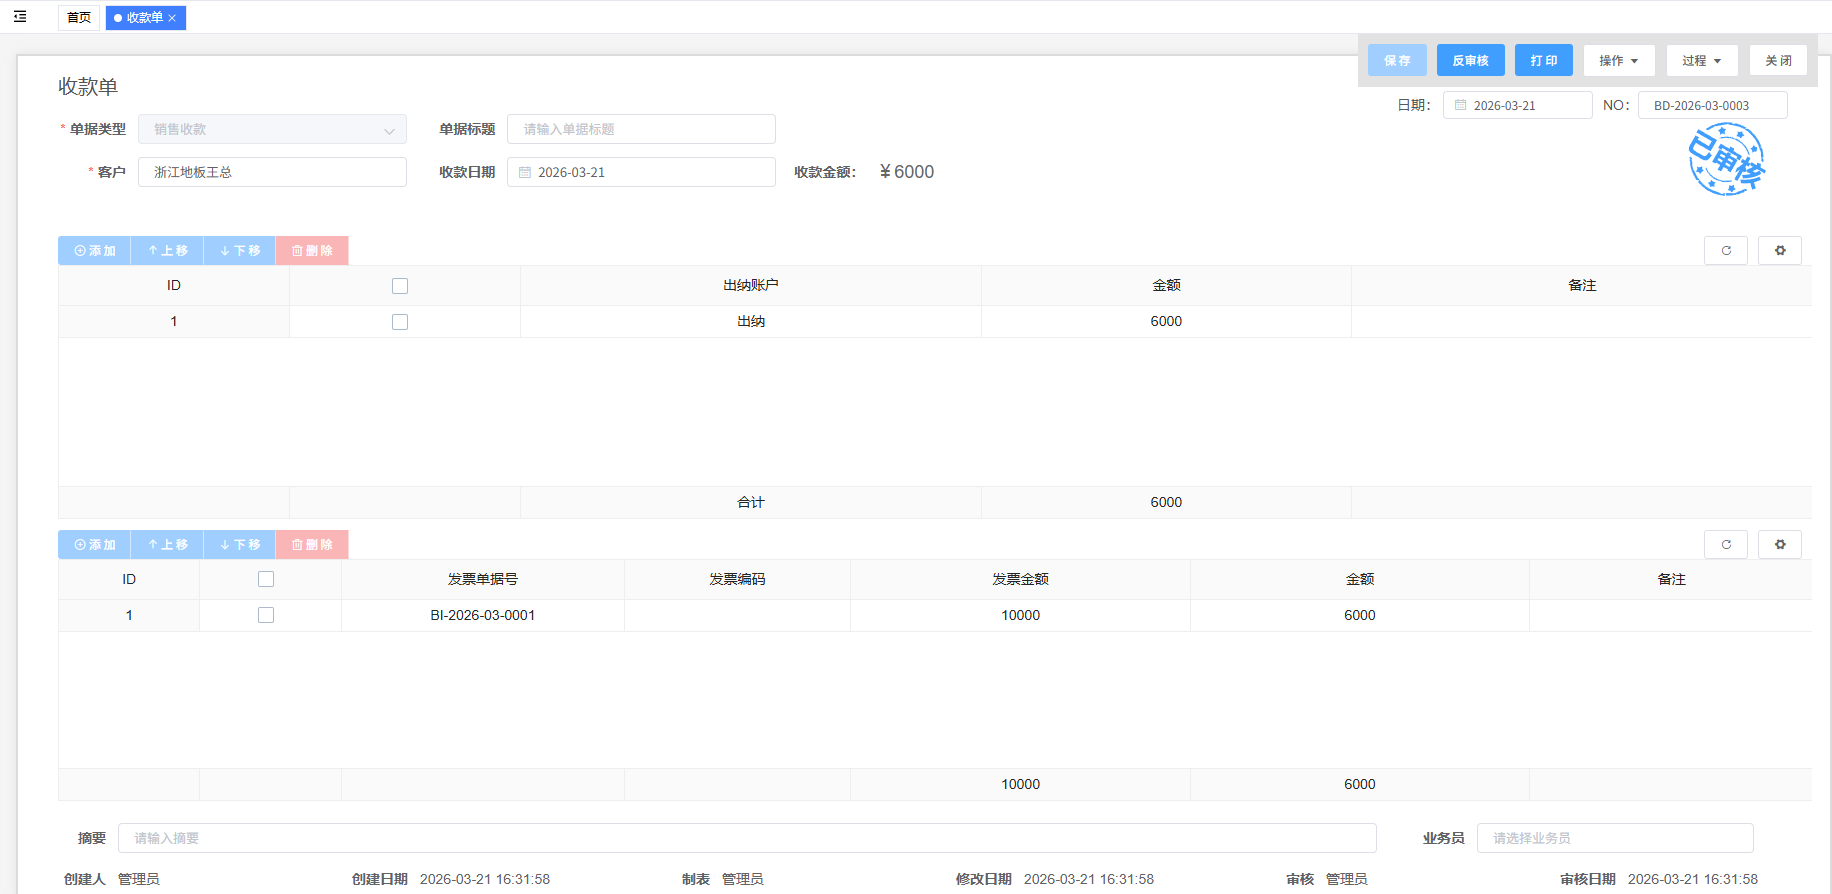The width and height of the screenshot is (1832, 894).
Task: Open the 操作 dropdown menu
Action: coord(1618,61)
